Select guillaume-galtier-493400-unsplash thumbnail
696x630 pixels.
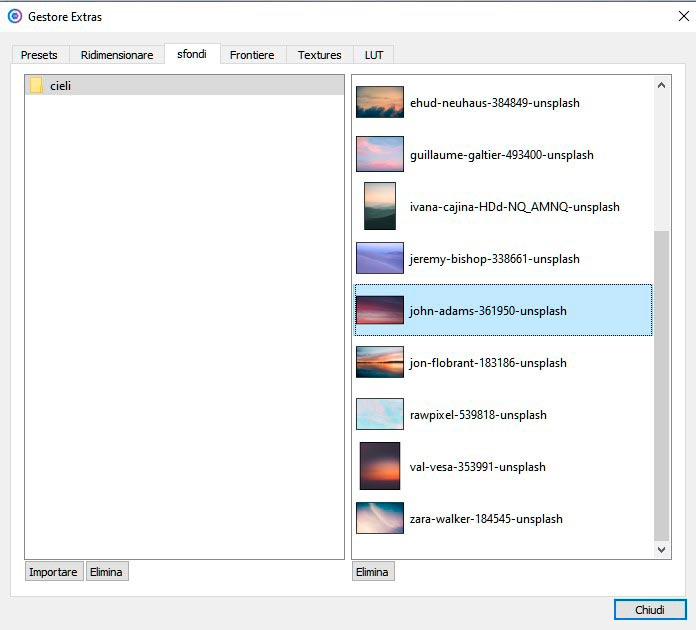pos(380,154)
